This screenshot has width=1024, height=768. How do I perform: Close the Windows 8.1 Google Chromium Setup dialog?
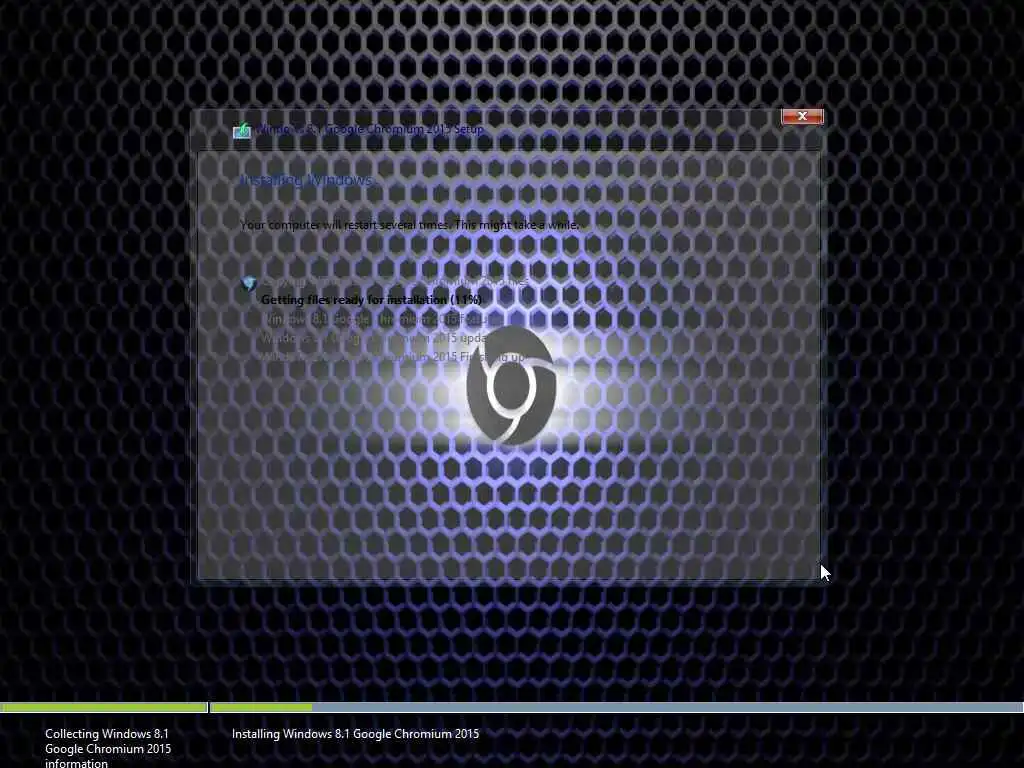(802, 116)
